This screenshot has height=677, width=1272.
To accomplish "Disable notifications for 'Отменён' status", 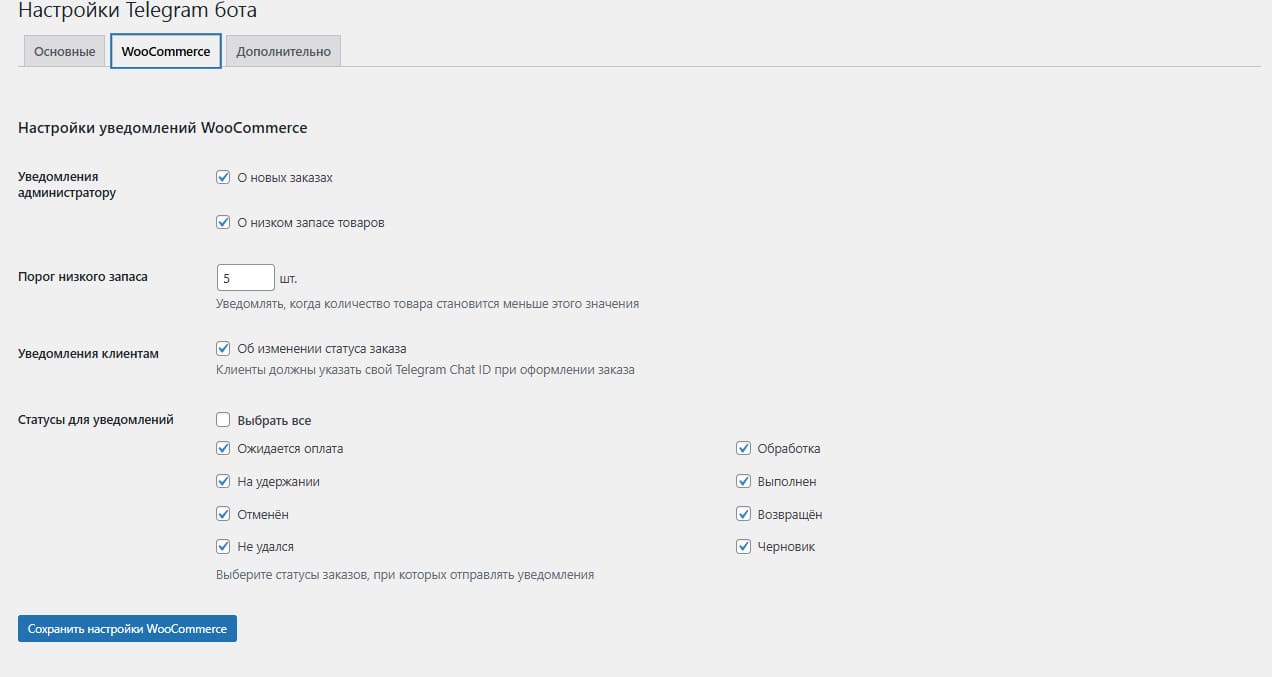I will 224,515.
